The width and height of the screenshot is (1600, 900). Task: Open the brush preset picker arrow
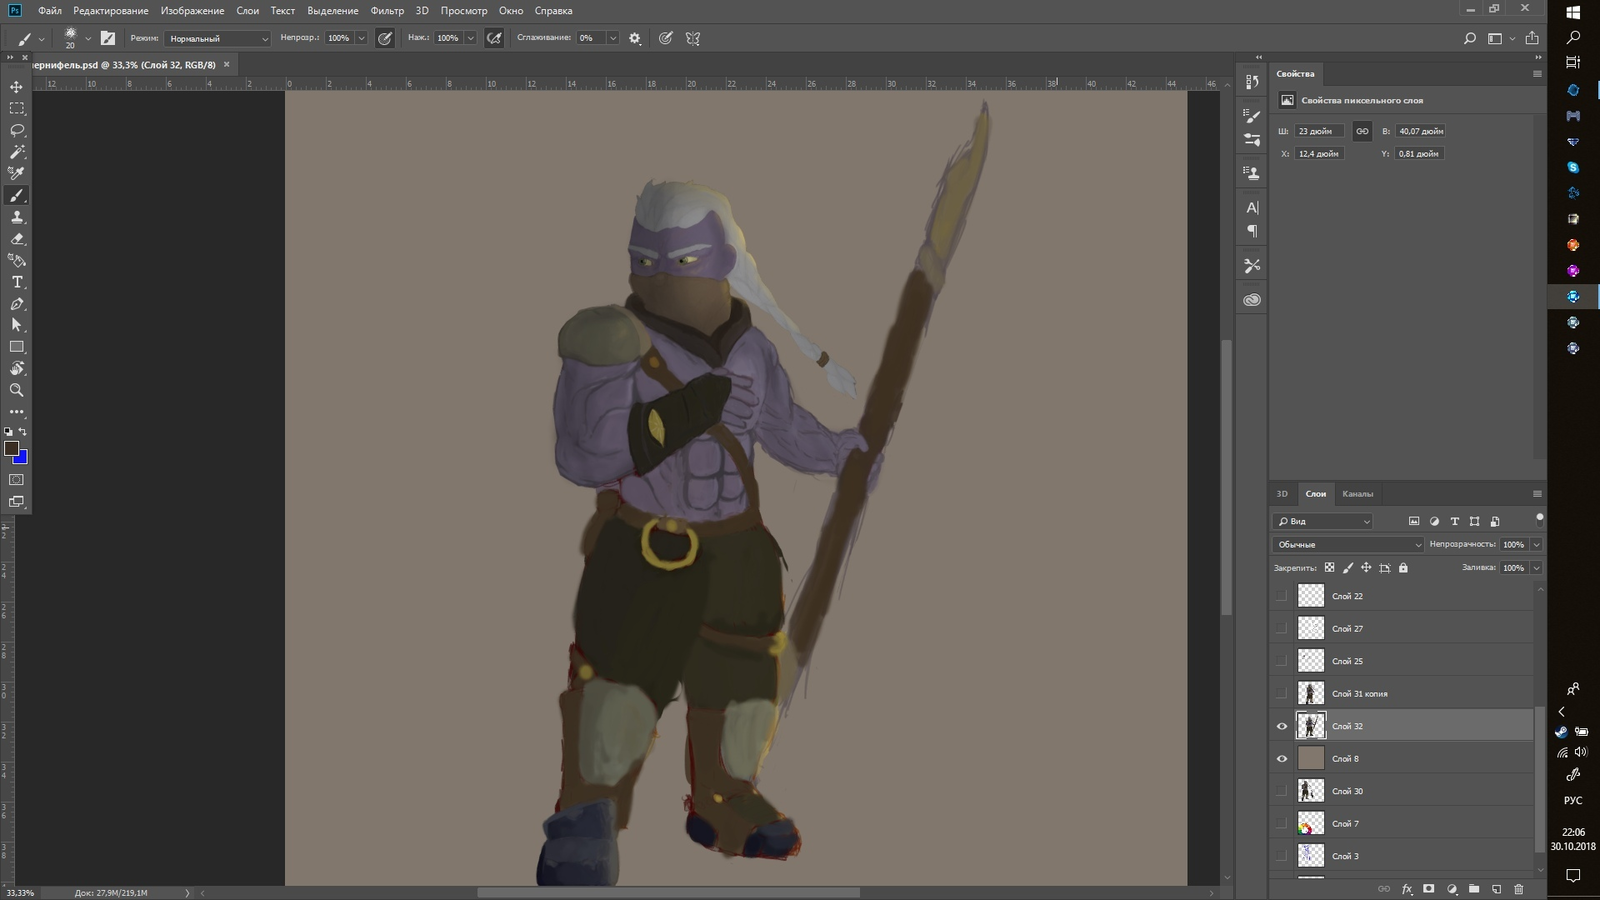pyautogui.click(x=88, y=38)
